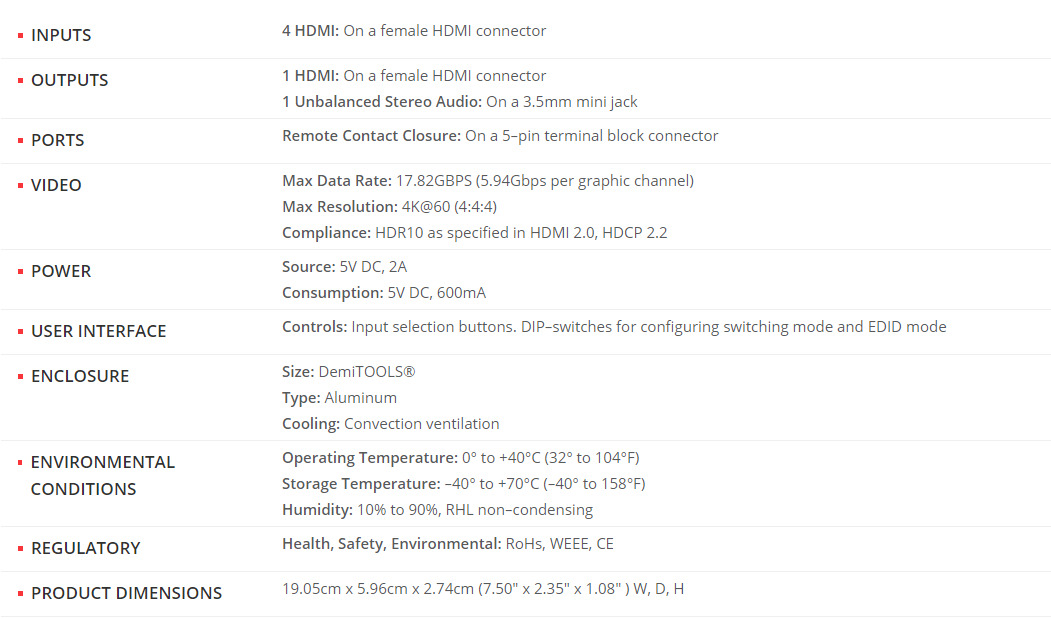Viewport: 1051px width, 619px height.
Task: Click the Max Data Rate specification text
Action: point(488,181)
